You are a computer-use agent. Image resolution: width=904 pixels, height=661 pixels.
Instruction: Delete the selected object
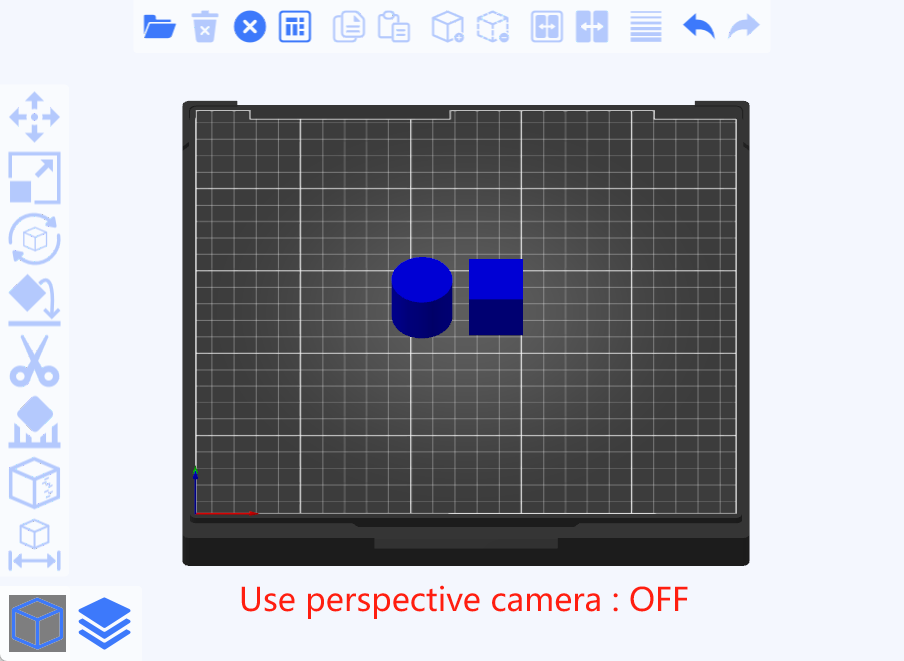(x=204, y=27)
